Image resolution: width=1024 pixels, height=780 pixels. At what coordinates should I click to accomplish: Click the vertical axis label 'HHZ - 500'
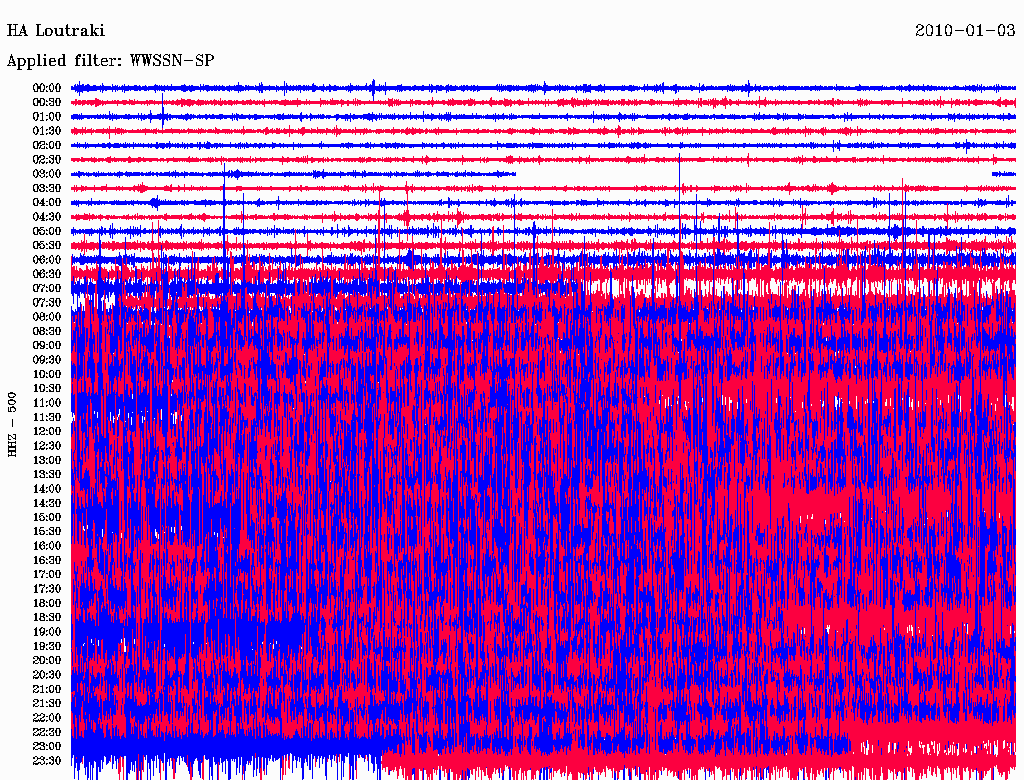12,425
